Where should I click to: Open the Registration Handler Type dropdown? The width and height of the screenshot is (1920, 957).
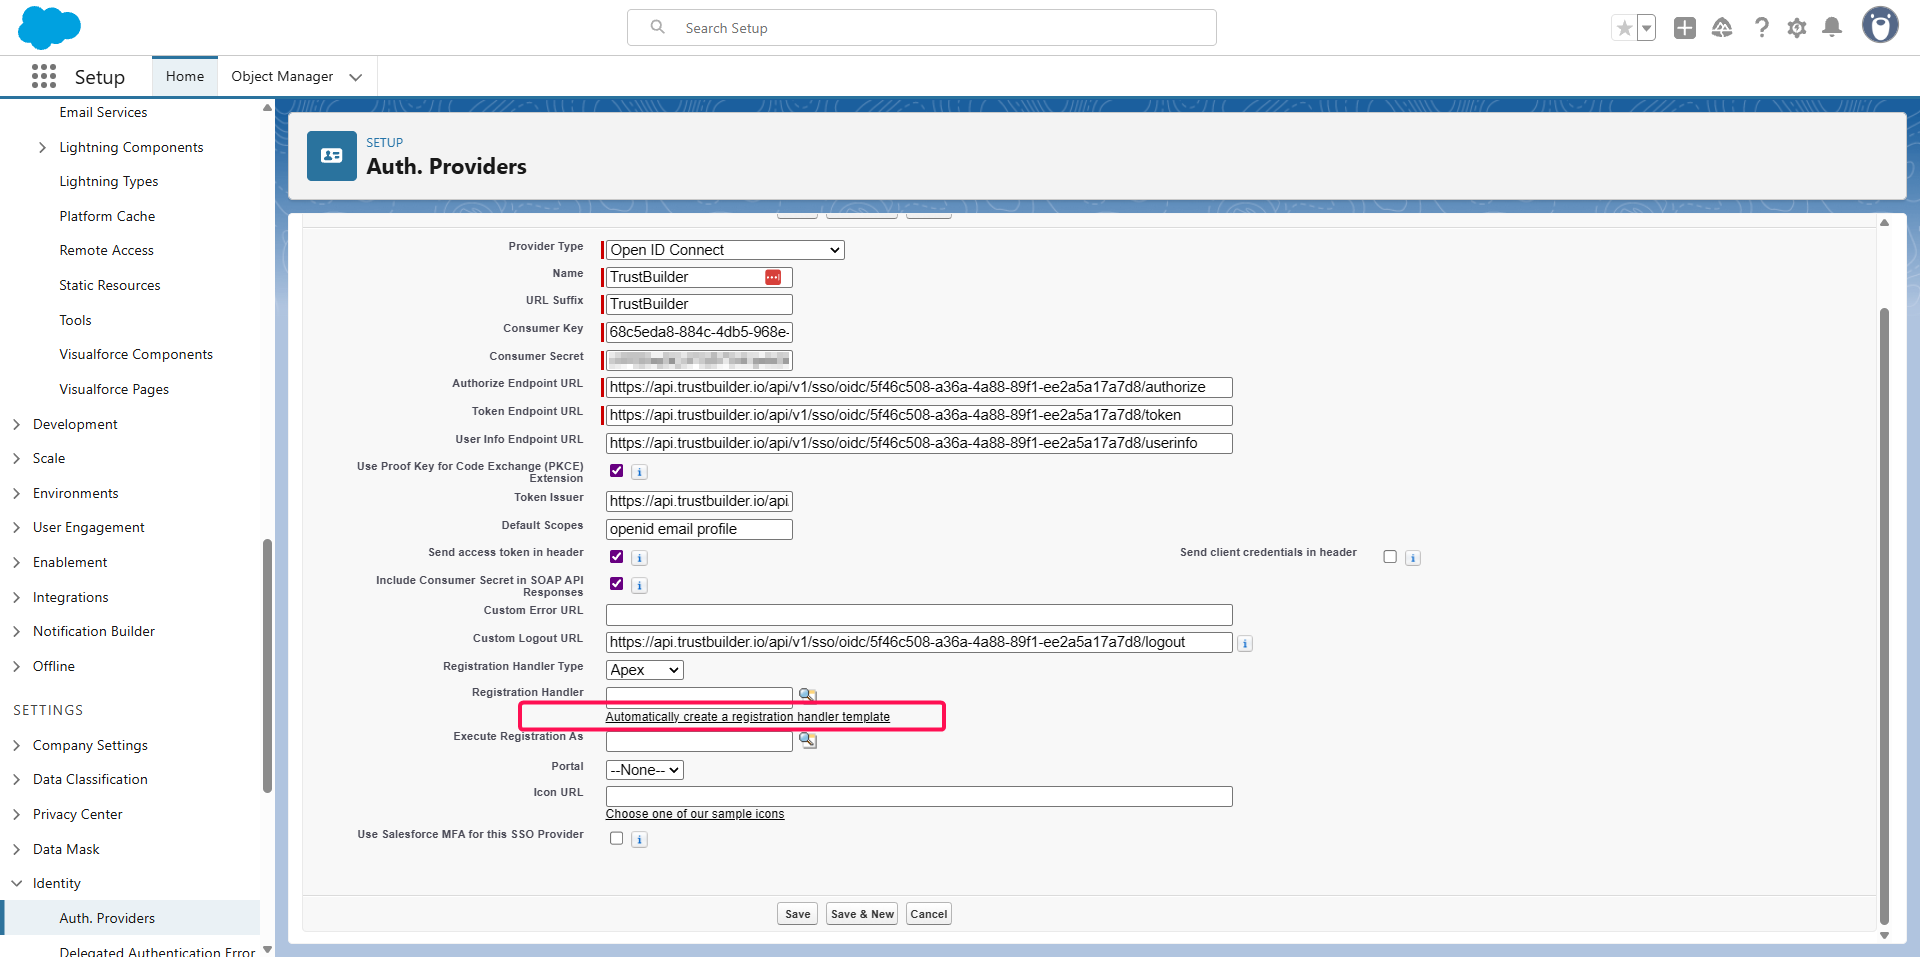point(645,670)
